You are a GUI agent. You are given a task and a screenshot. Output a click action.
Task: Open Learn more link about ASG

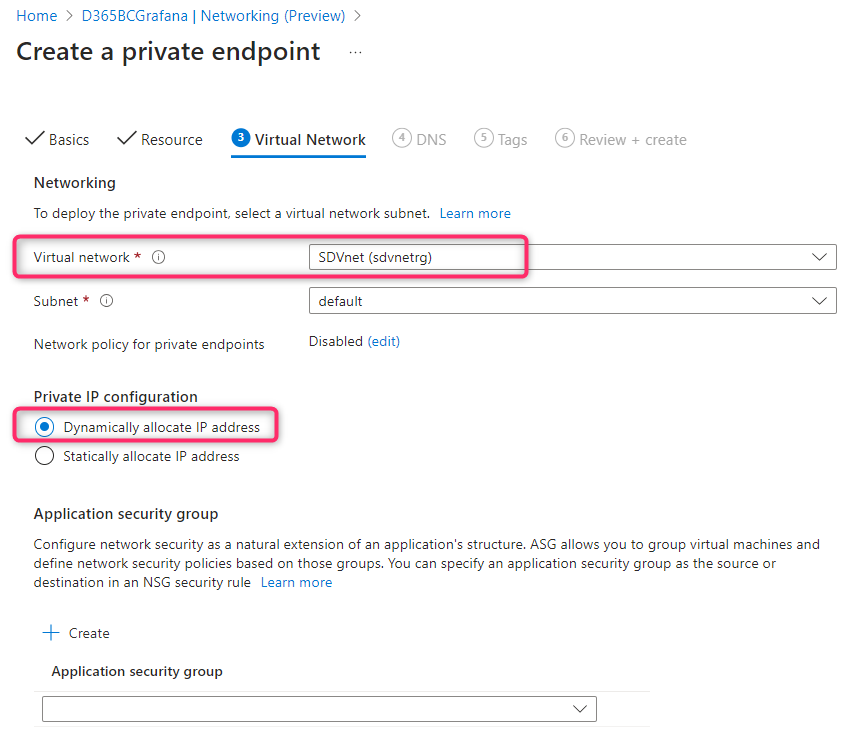[x=296, y=582]
